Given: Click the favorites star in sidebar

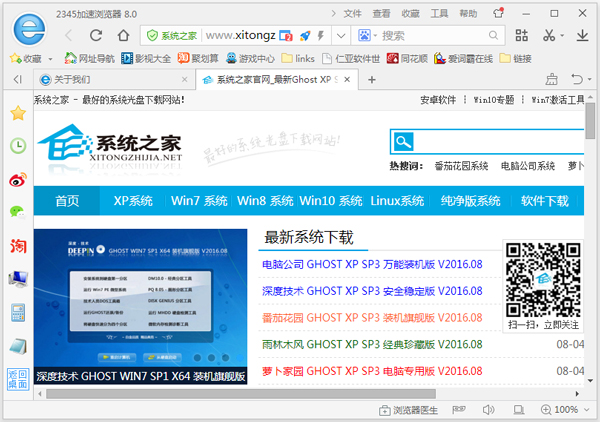Looking at the screenshot, I should pyautogui.click(x=17, y=113).
